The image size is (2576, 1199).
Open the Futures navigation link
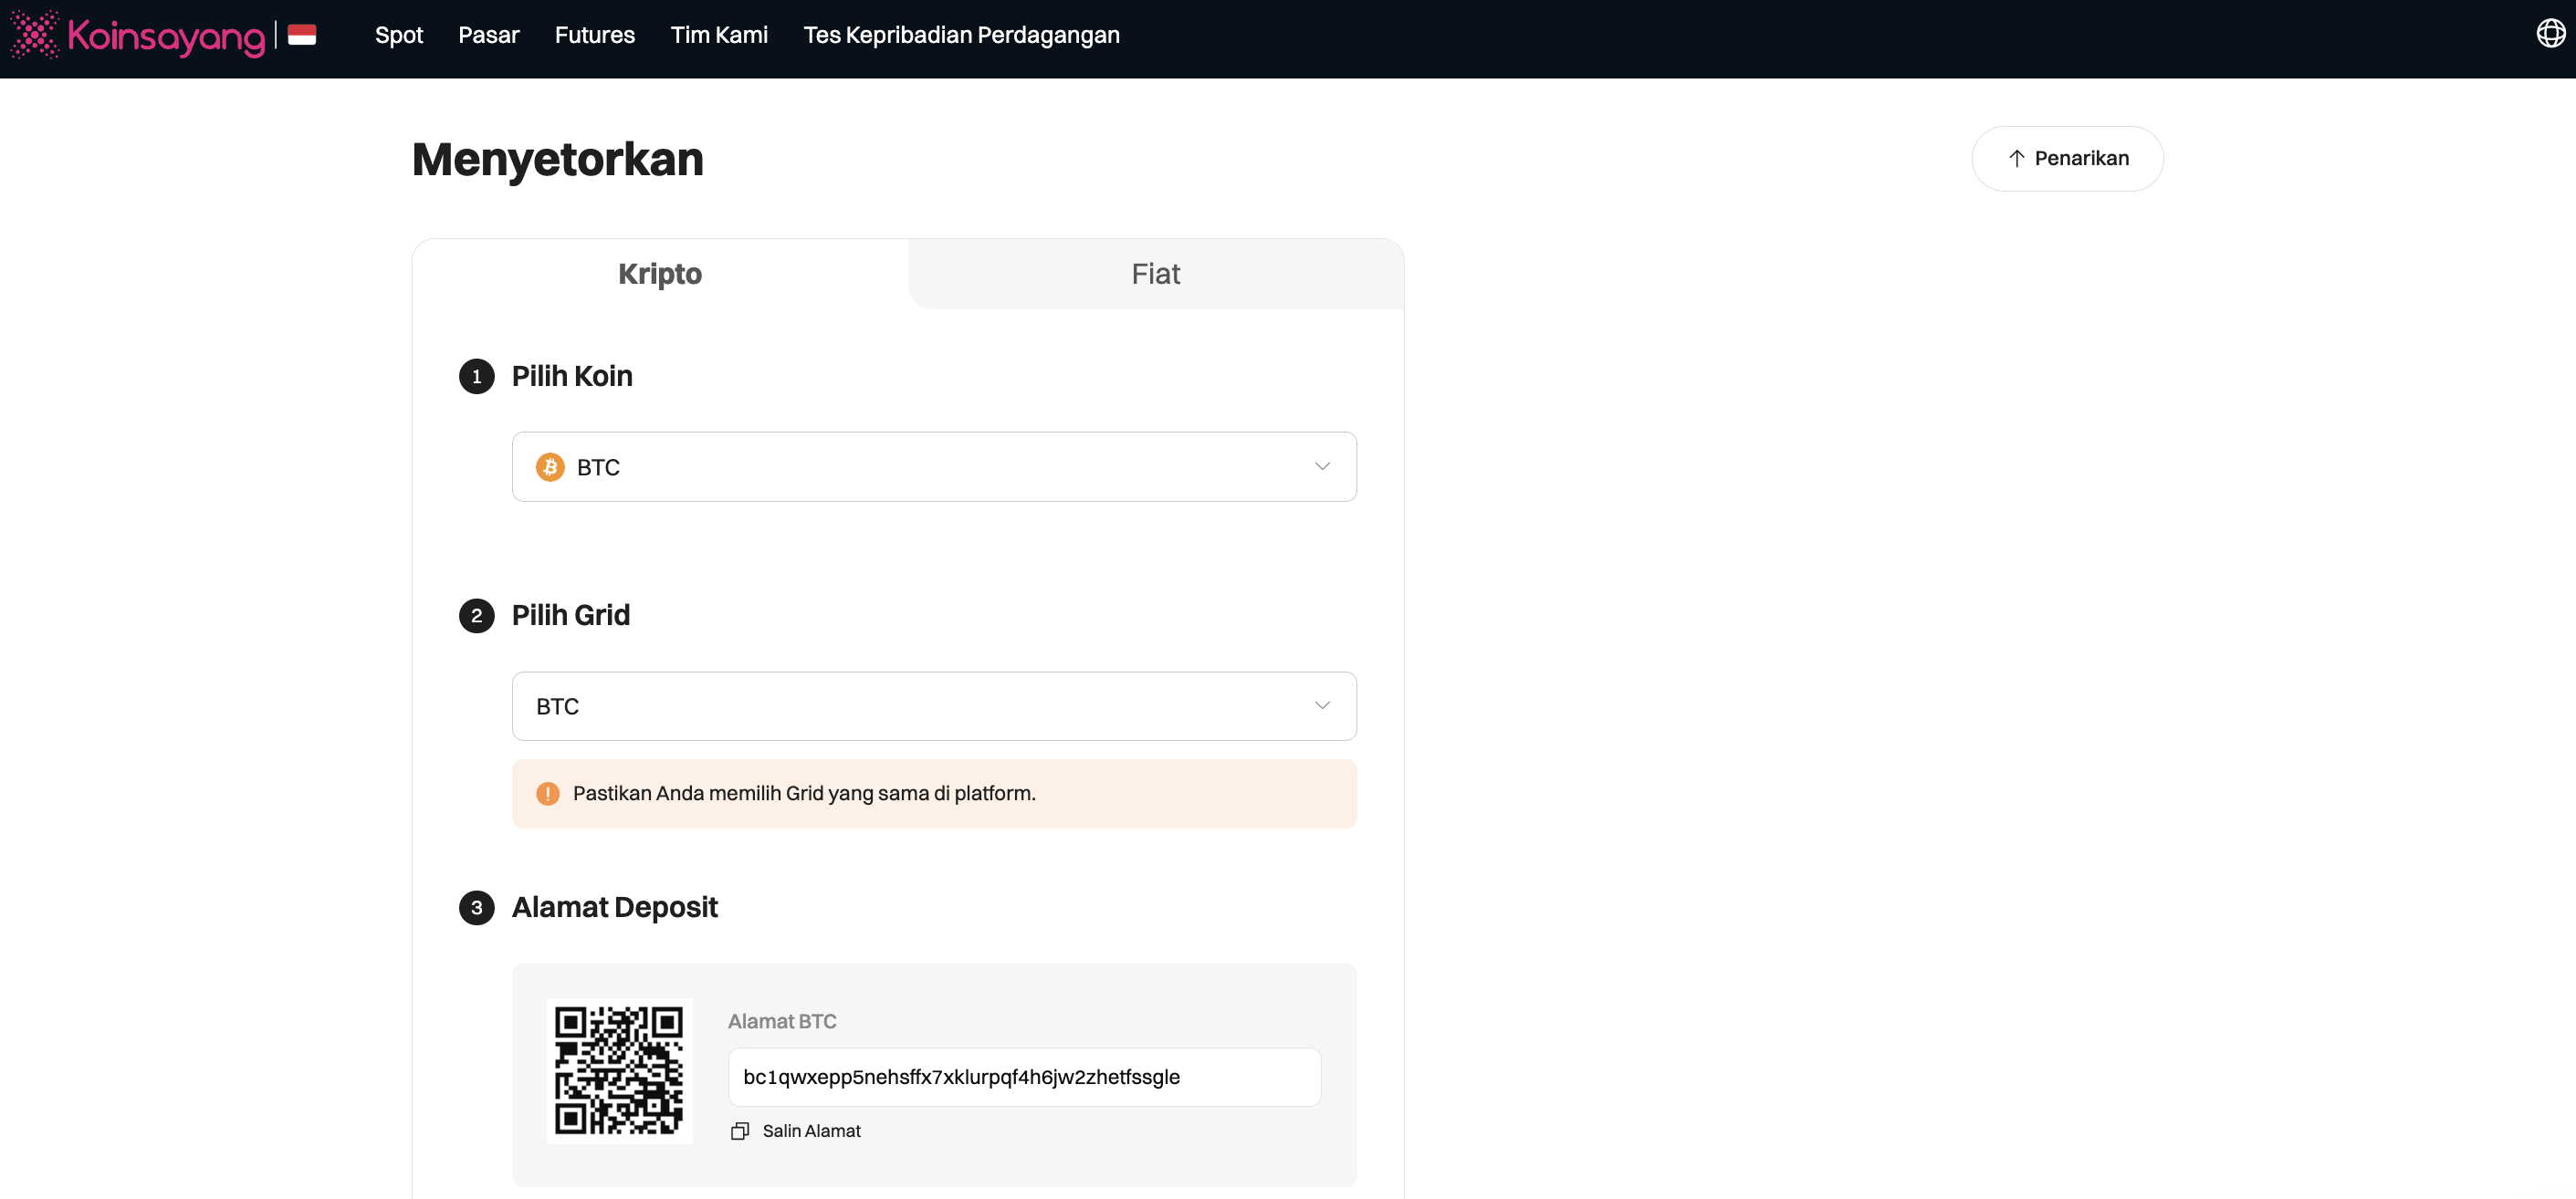pyautogui.click(x=594, y=35)
